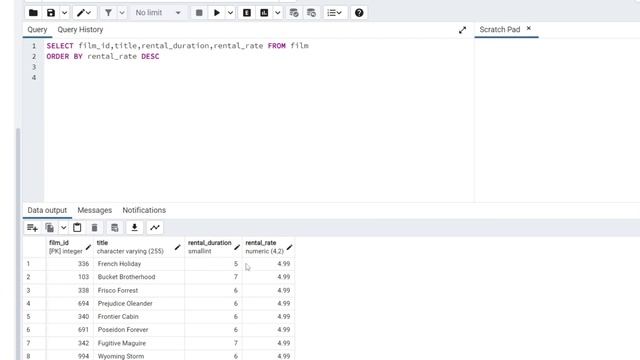The width and height of the screenshot is (640, 360).
Task: Save data changes icon
Action: tap(115, 228)
